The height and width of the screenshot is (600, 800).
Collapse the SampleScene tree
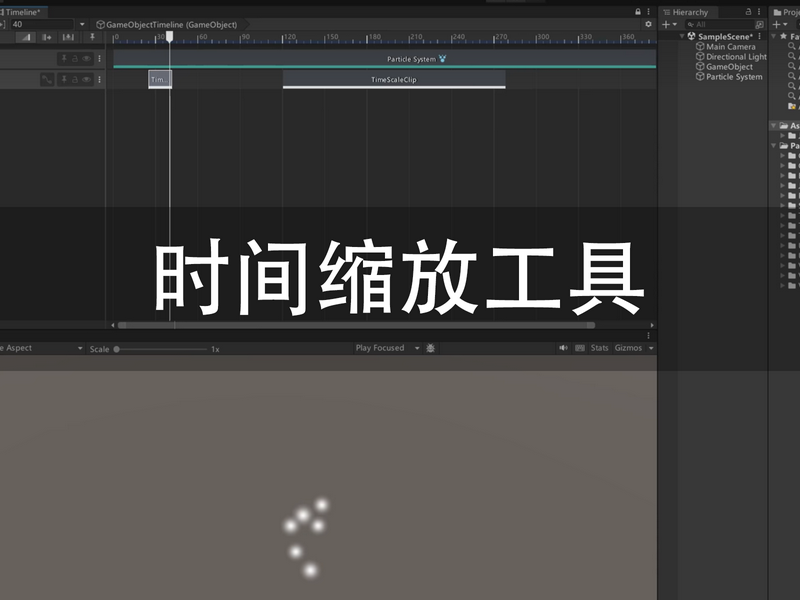coord(682,36)
